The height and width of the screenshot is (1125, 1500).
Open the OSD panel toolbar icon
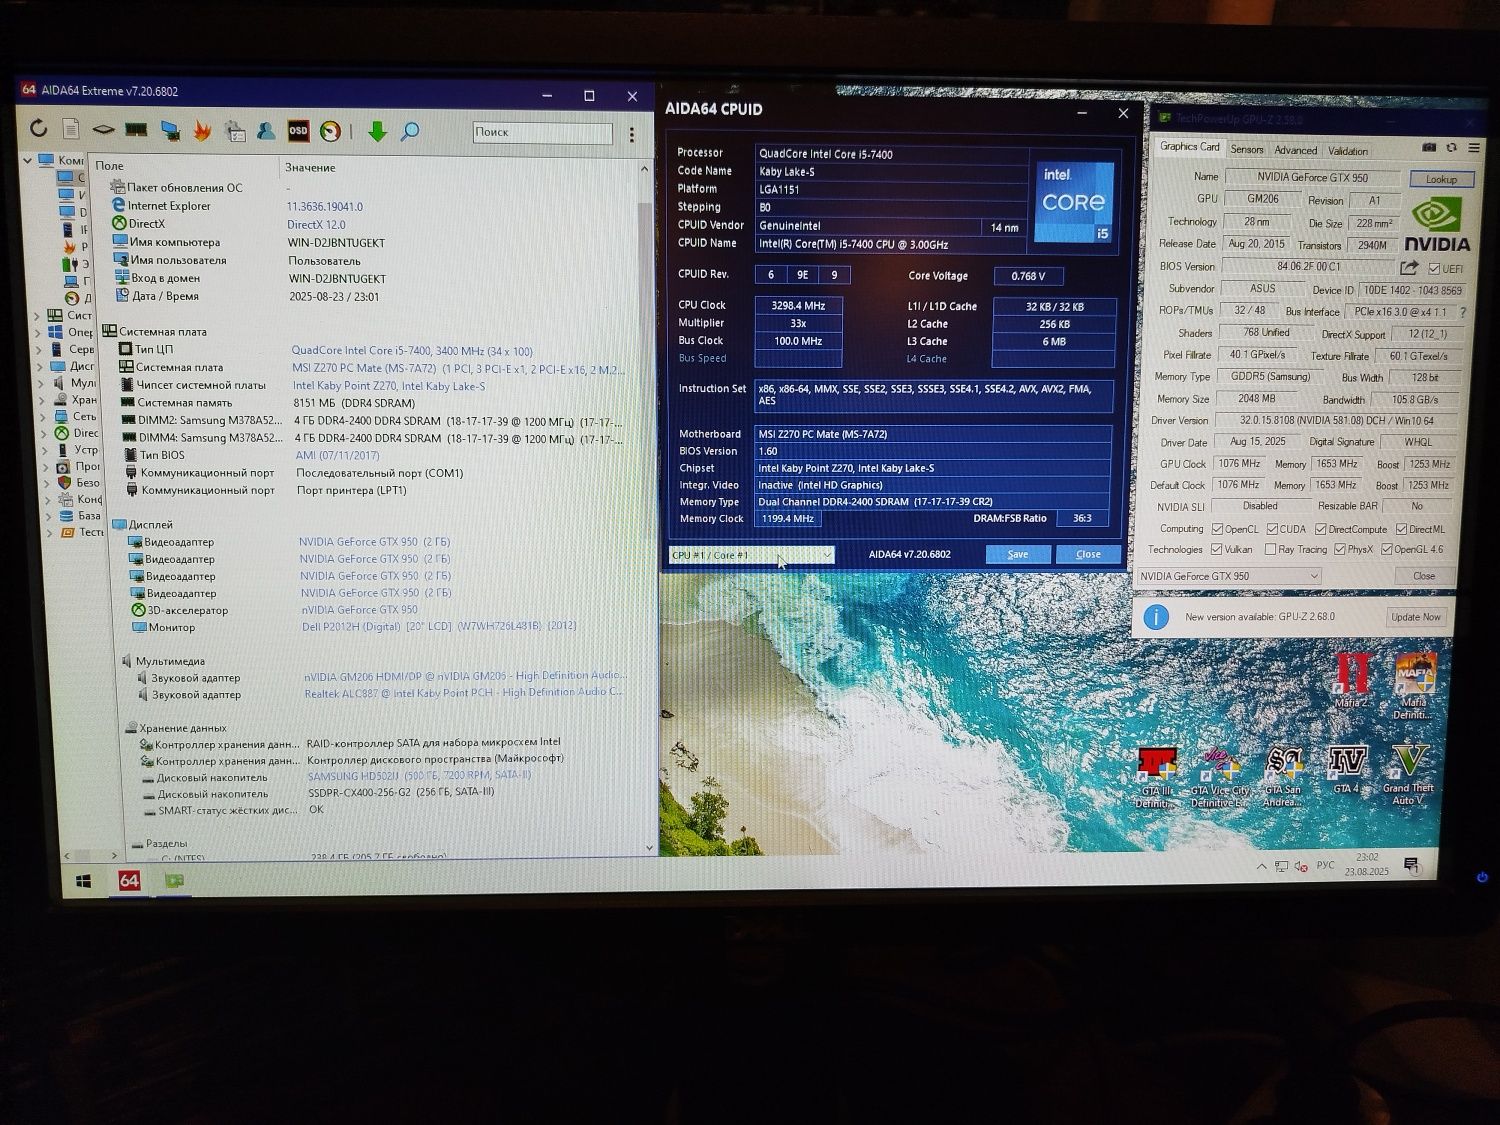(x=298, y=131)
